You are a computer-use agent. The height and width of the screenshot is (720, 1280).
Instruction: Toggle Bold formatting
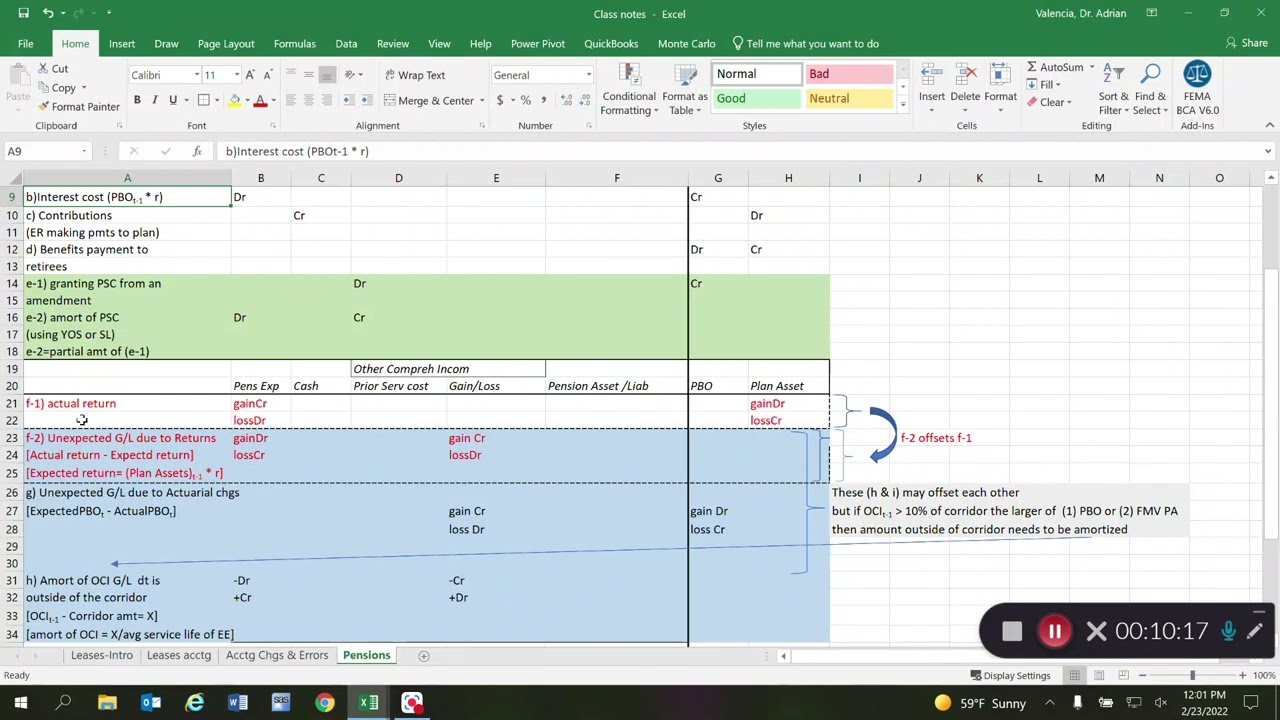click(x=137, y=100)
